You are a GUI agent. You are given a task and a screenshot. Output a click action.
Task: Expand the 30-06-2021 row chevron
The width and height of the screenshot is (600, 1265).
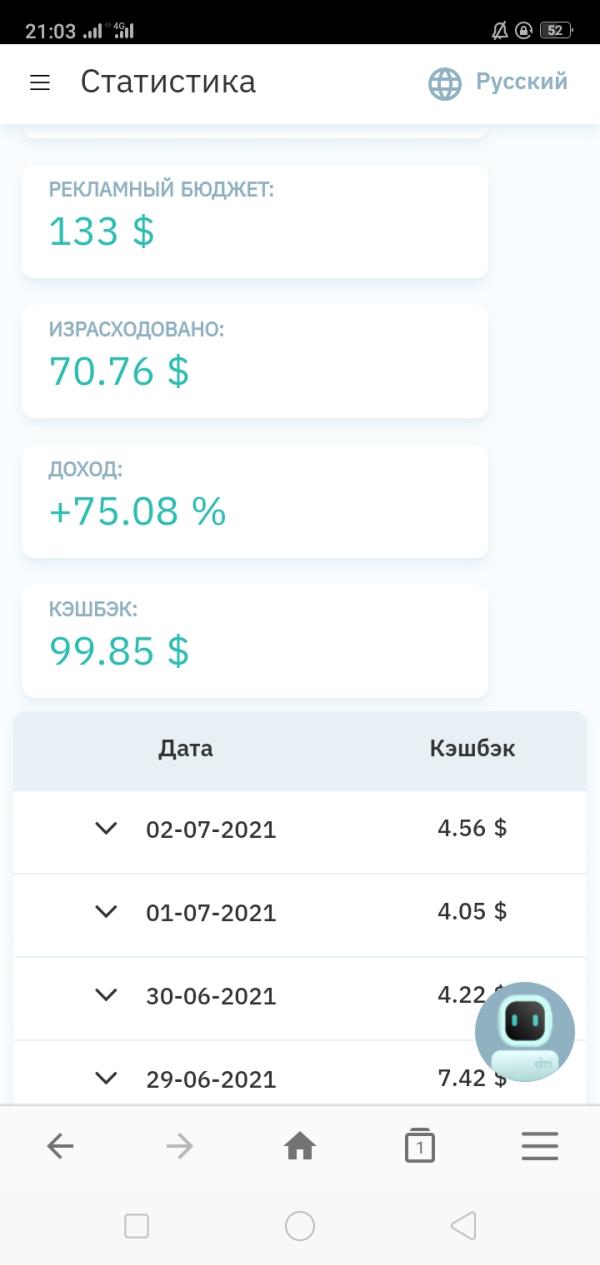point(106,994)
